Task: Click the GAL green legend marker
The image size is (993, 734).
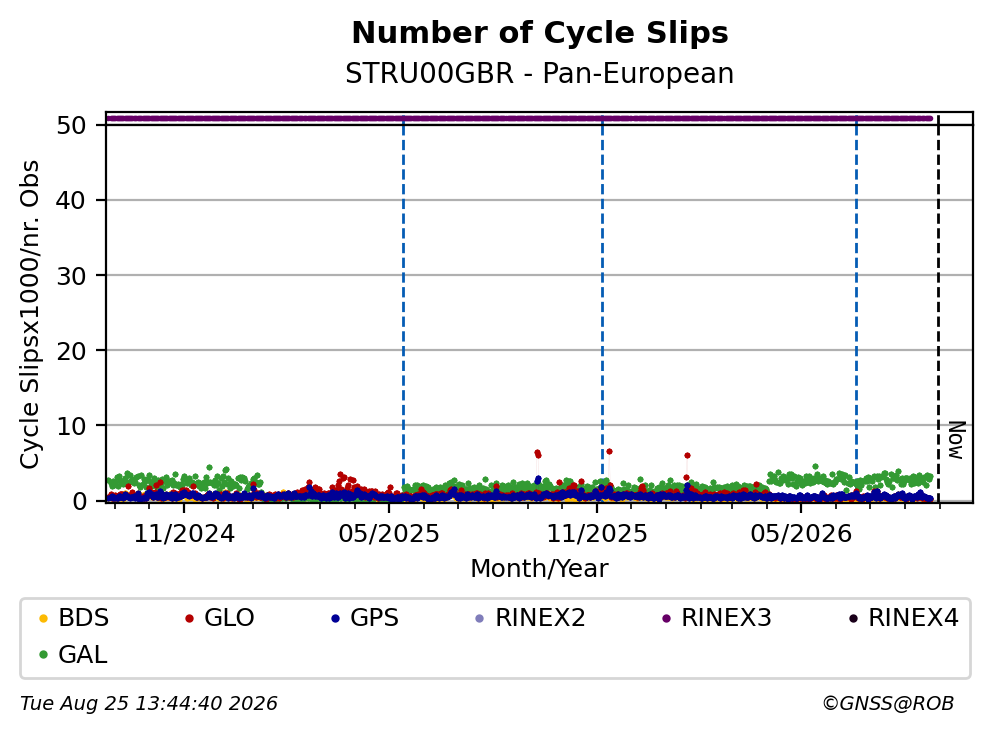Action: 43,655
